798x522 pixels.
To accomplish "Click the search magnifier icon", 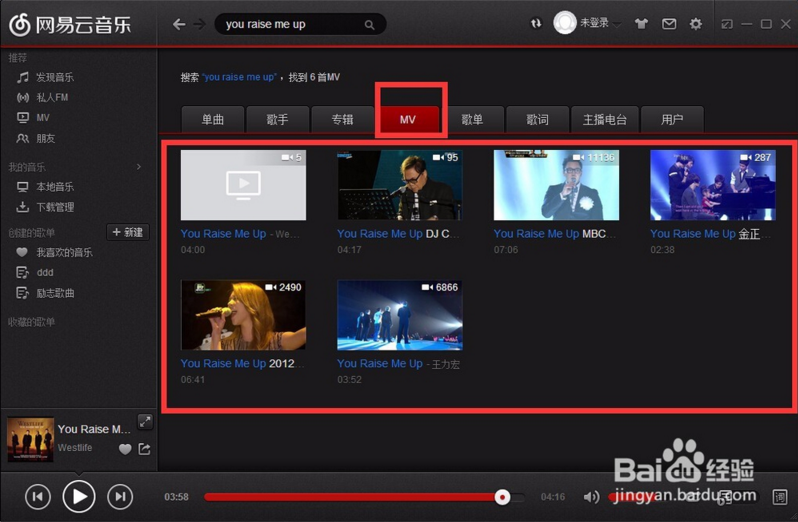I will 369,24.
